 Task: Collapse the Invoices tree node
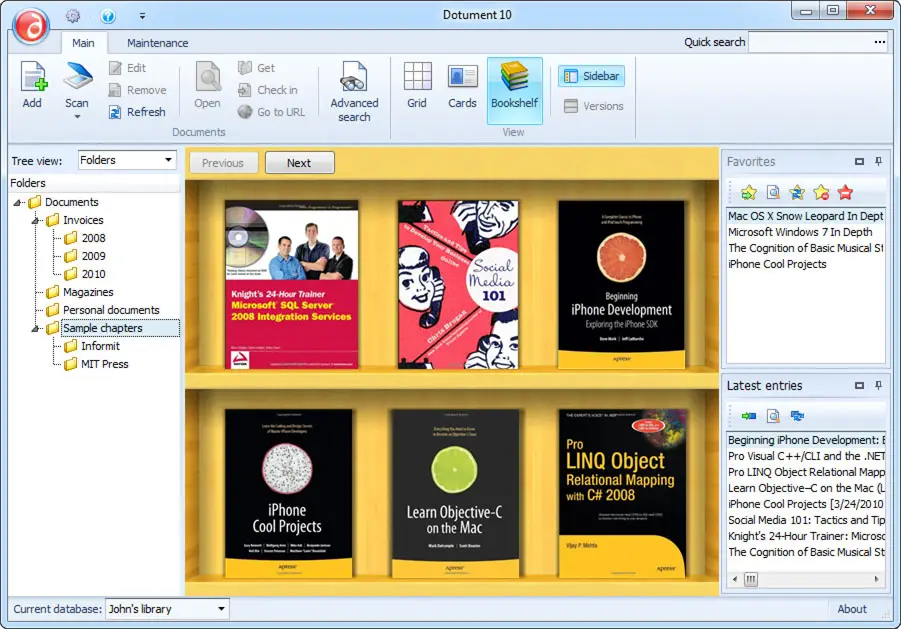pyautogui.click(x=35, y=220)
